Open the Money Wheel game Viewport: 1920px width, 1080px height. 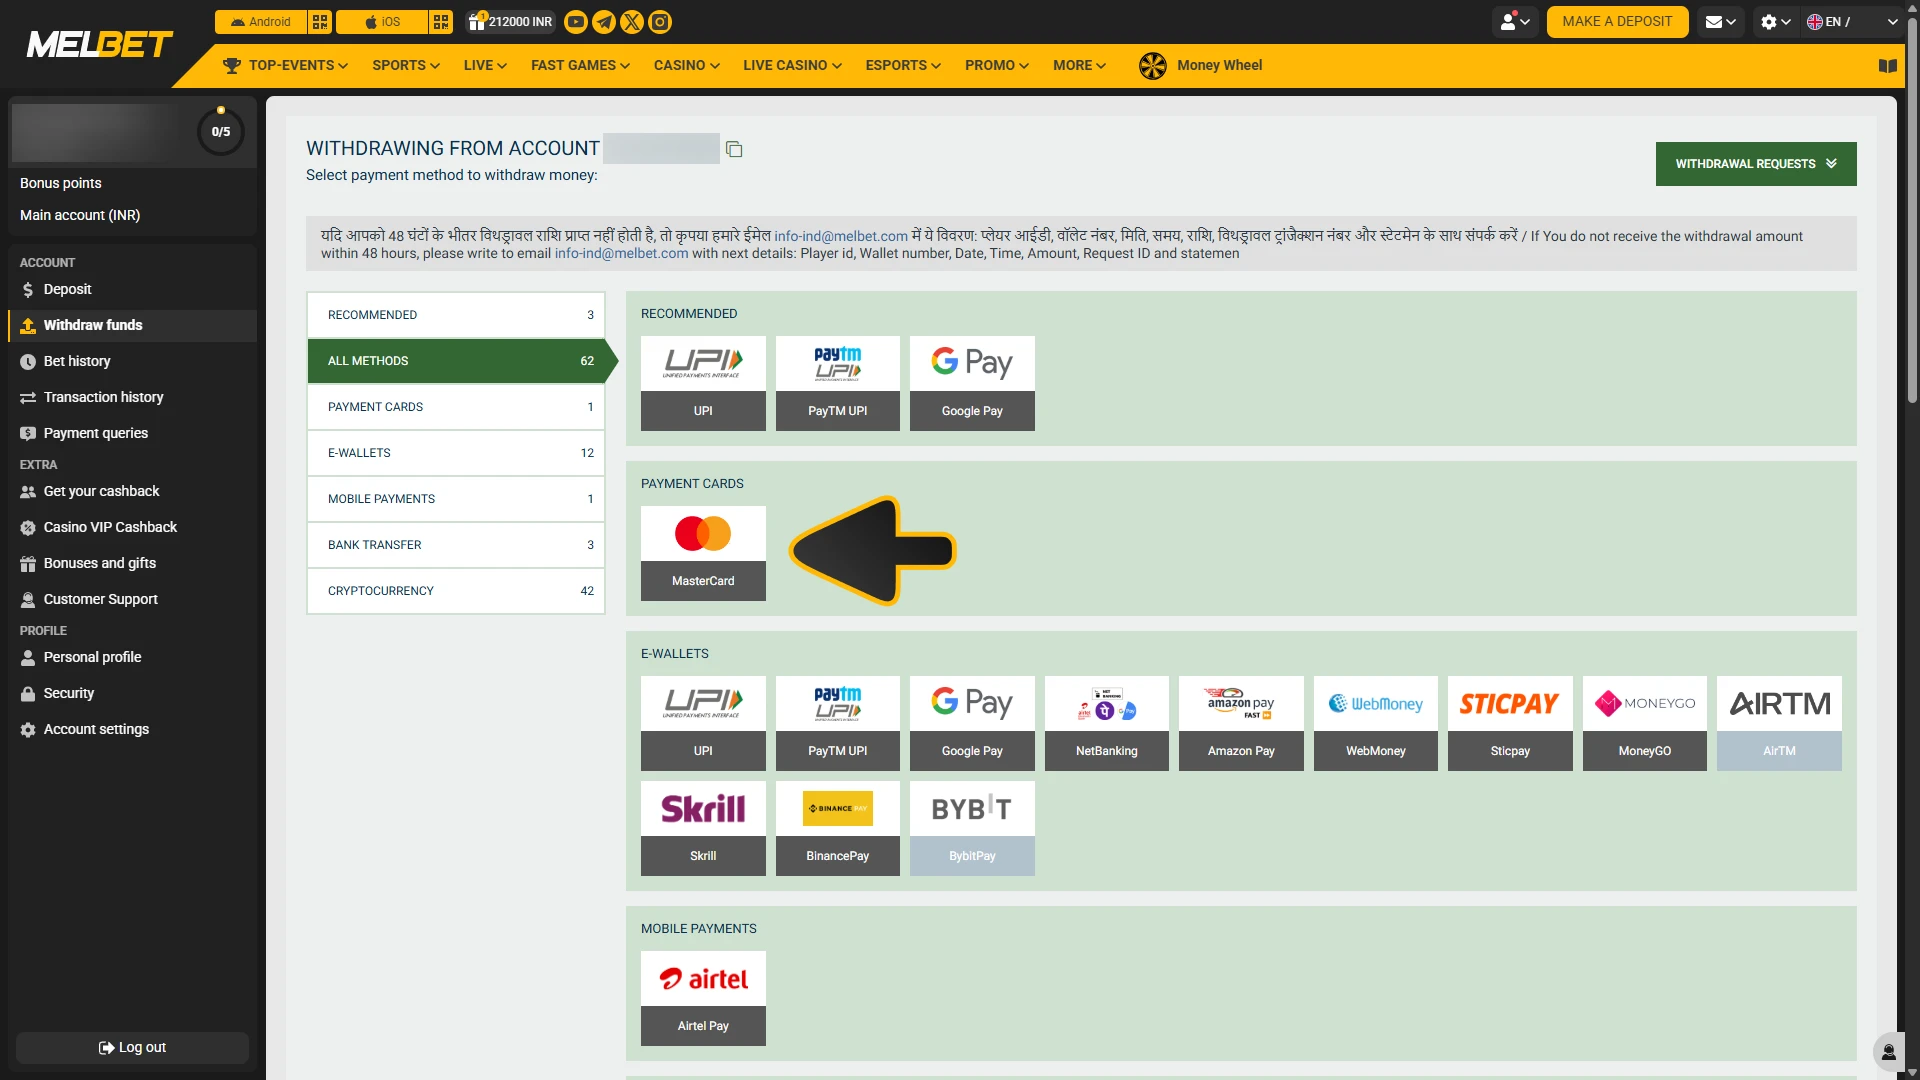(x=1200, y=66)
